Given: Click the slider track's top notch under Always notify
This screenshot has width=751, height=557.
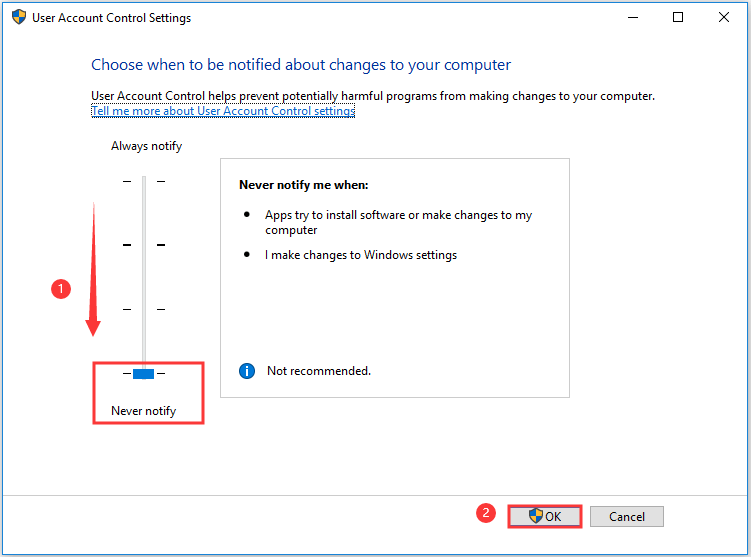Looking at the screenshot, I should point(144,182).
